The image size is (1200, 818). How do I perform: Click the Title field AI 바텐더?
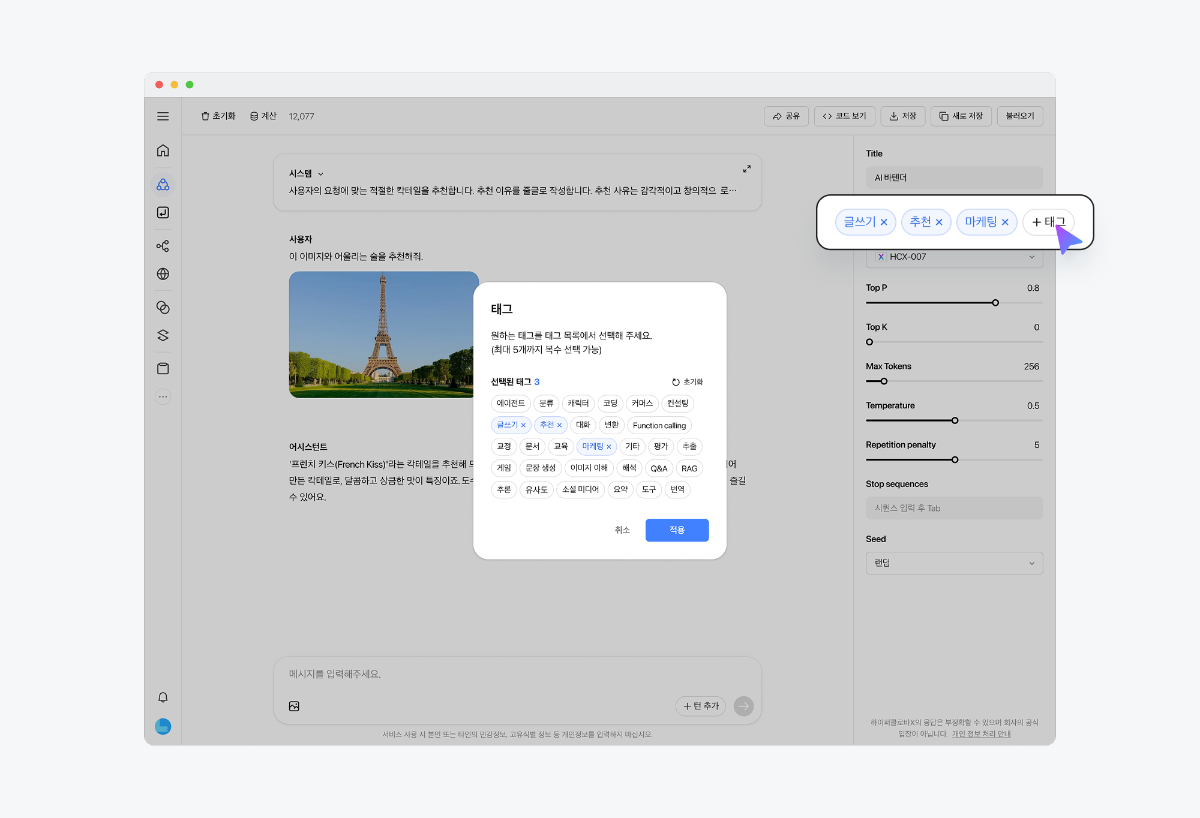click(954, 177)
